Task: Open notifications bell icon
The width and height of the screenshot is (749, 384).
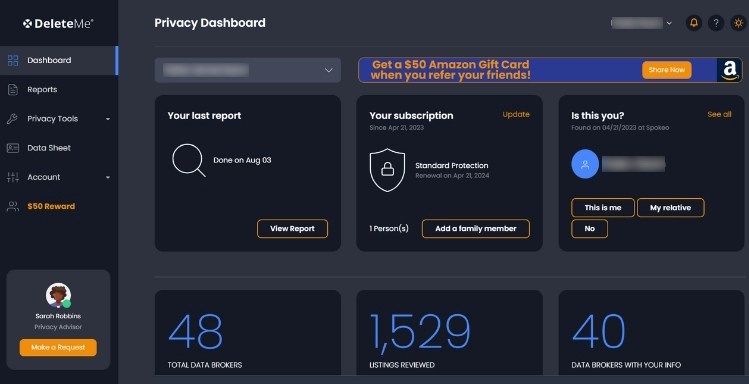Action: [694, 22]
